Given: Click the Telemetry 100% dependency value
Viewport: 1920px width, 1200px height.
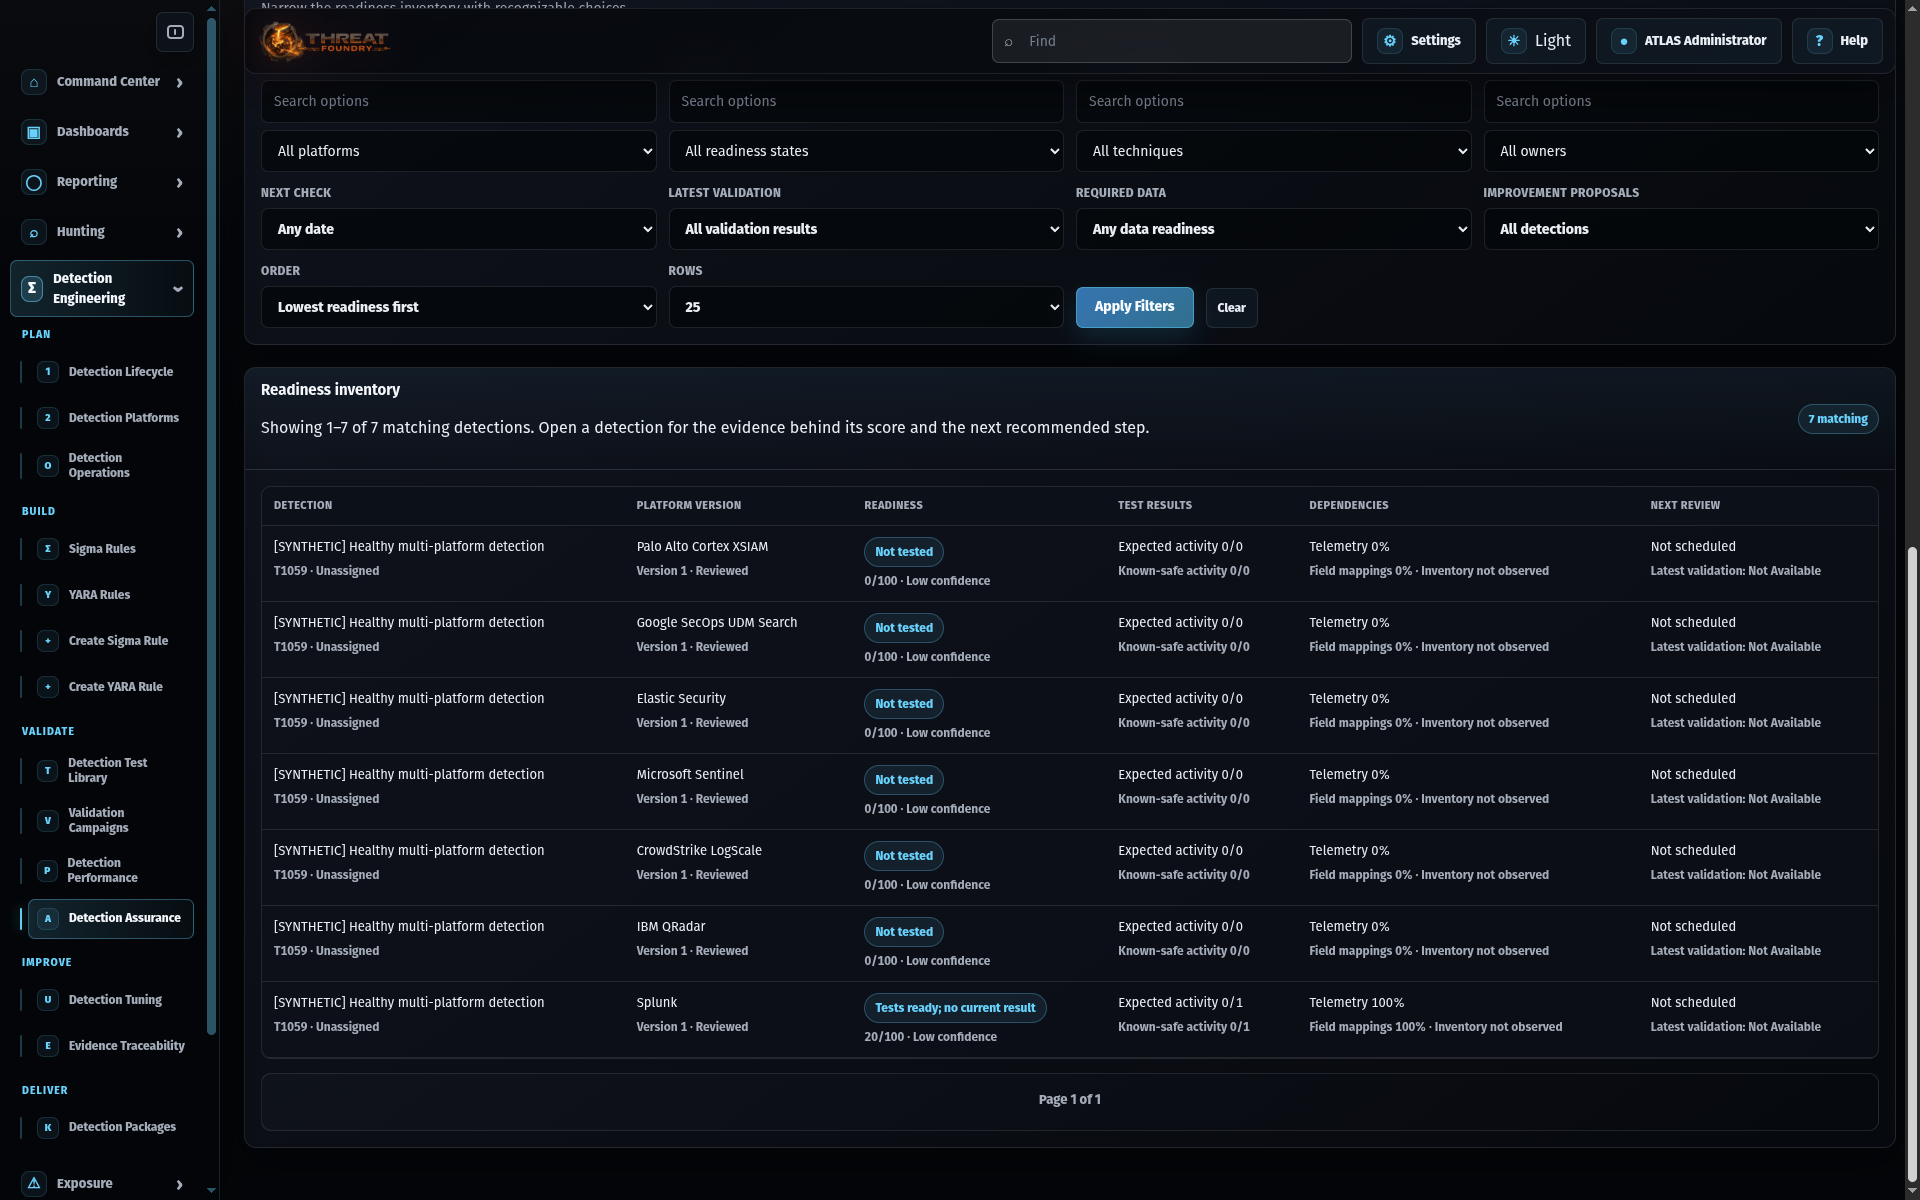Looking at the screenshot, I should [1357, 1003].
